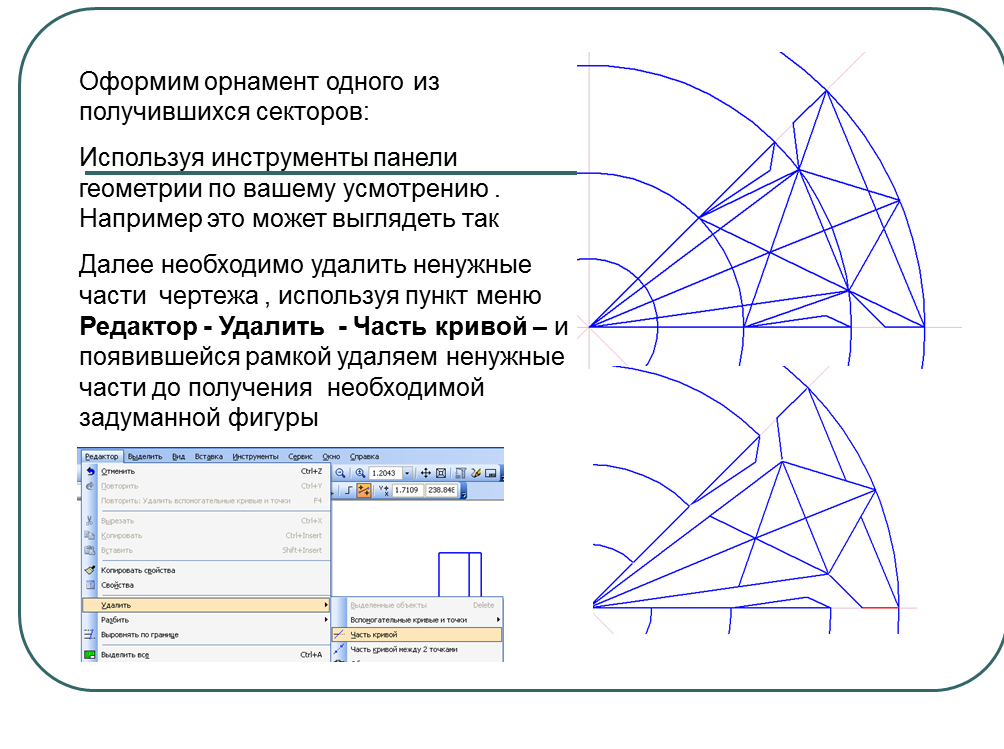Click the blue rectangle in the drawing area
The width and height of the screenshot is (1004, 749).
[460, 574]
